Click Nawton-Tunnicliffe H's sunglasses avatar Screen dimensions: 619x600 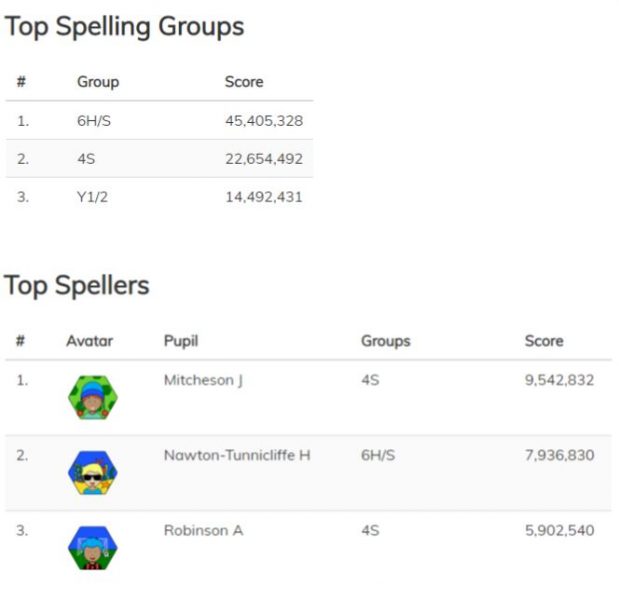pyautogui.click(x=93, y=472)
